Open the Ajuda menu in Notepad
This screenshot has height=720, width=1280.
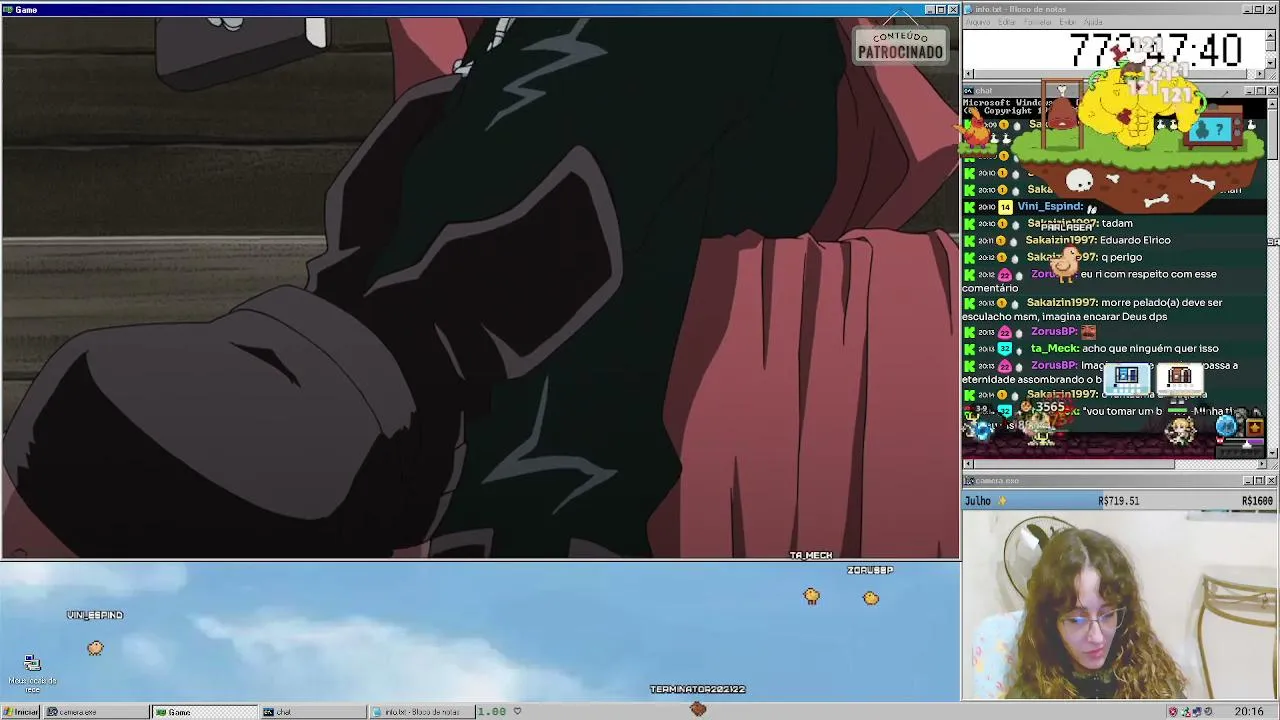pyautogui.click(x=1093, y=22)
